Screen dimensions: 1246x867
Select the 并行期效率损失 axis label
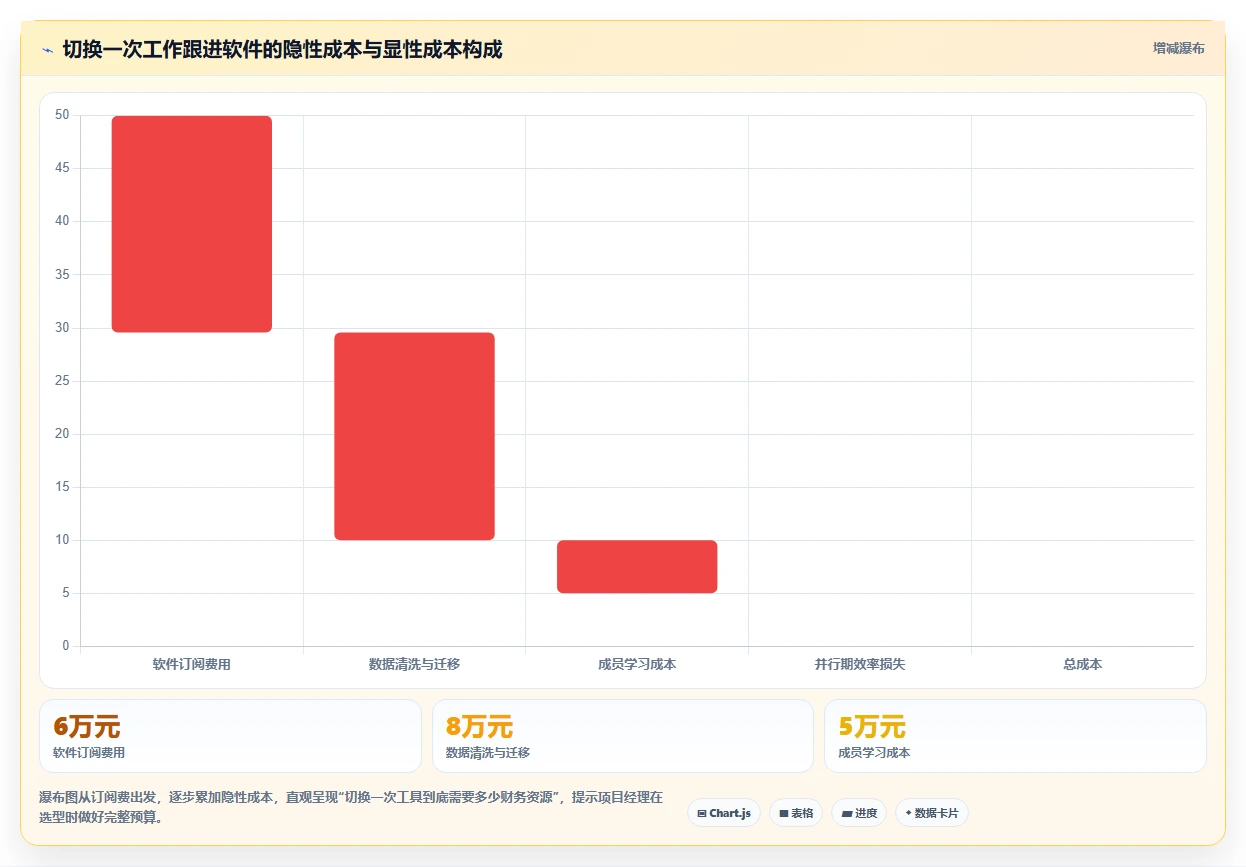coord(859,664)
